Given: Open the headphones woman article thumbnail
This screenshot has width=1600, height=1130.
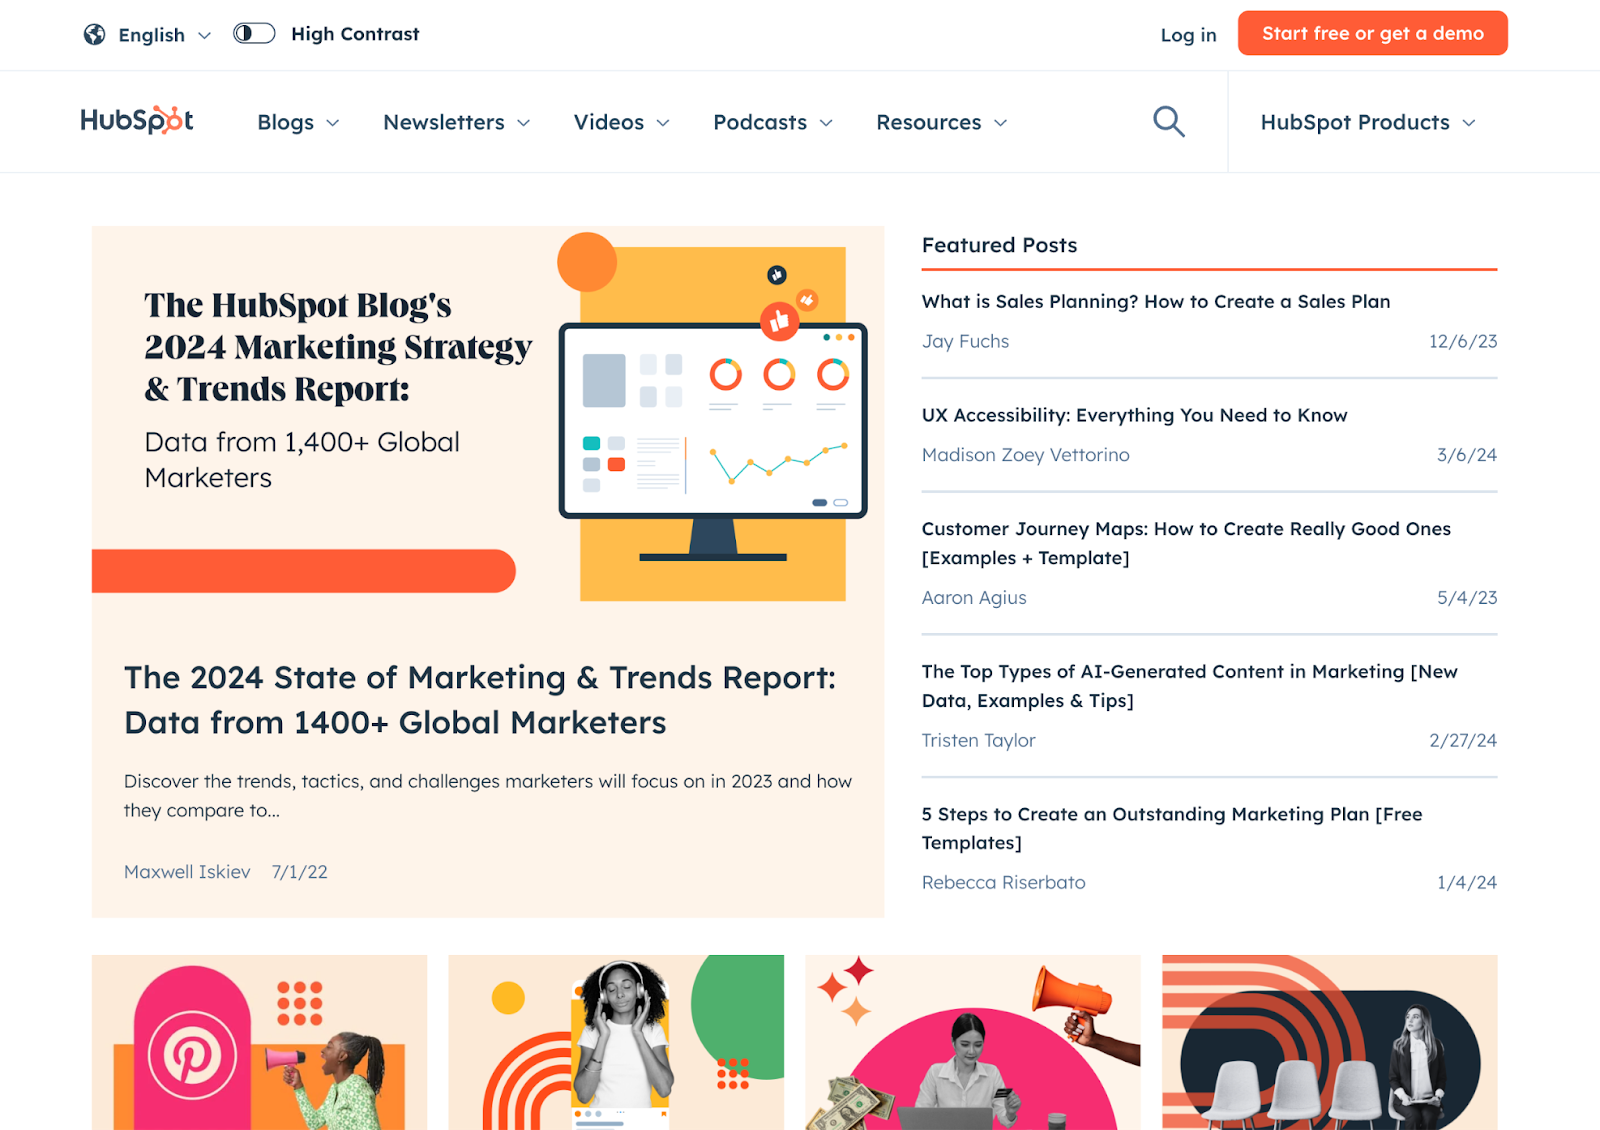Looking at the screenshot, I should click(x=616, y=1042).
